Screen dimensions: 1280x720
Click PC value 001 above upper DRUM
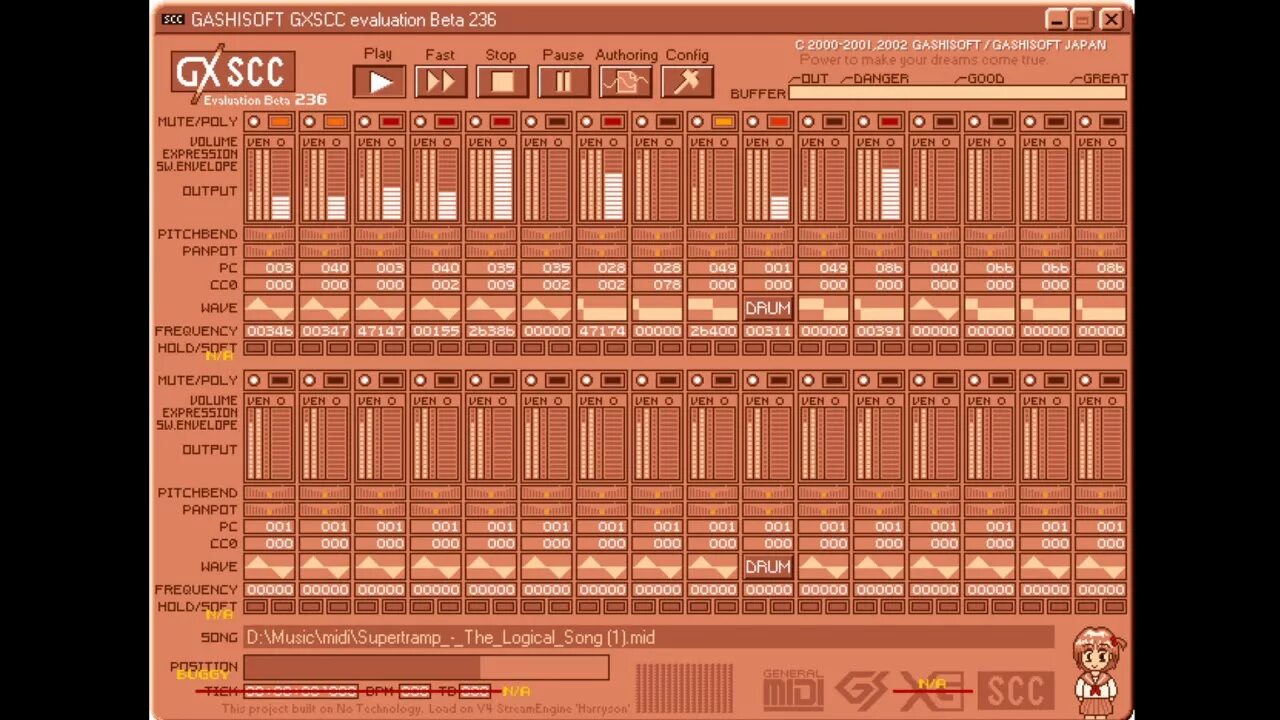[768, 269]
